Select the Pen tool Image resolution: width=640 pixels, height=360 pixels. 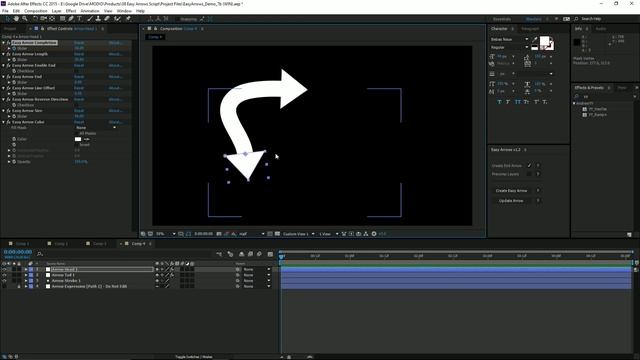coord(71,19)
